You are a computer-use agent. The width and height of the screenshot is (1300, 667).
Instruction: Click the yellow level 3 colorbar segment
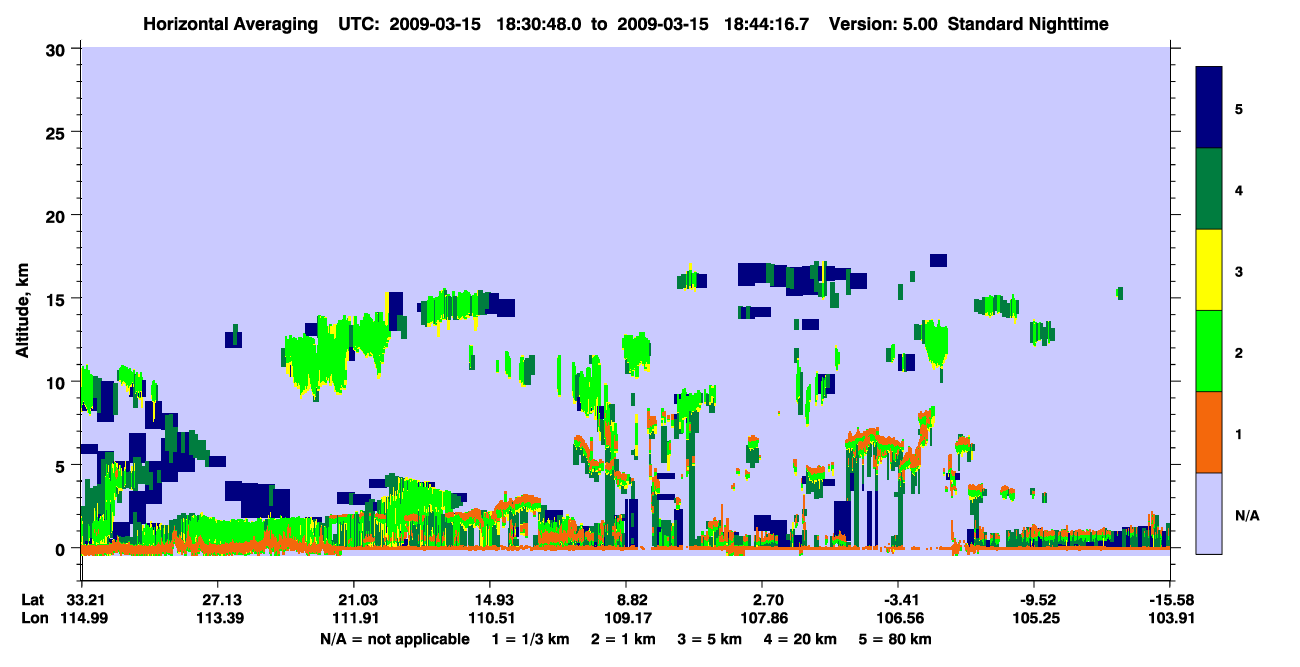[x=1209, y=270]
